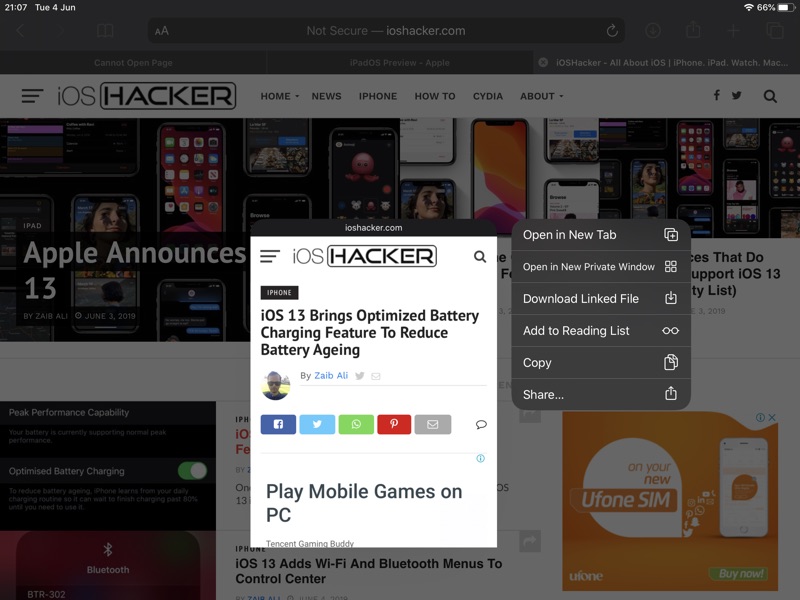
Task: Open the Safari bookmarks book icon
Action: (x=105, y=31)
